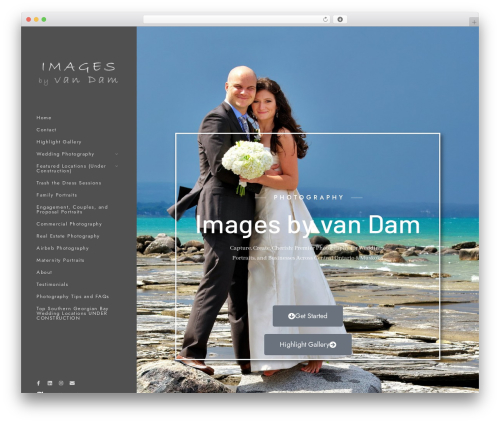Click the 'Images by van Dam' headline
Image resolution: width=500 pixels, height=423 pixels.
(307, 225)
